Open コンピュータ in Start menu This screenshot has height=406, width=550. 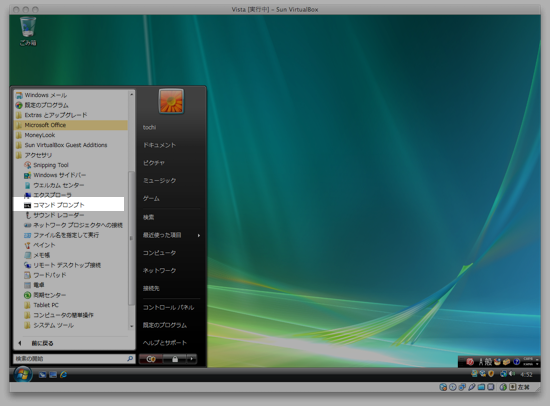[x=160, y=253]
